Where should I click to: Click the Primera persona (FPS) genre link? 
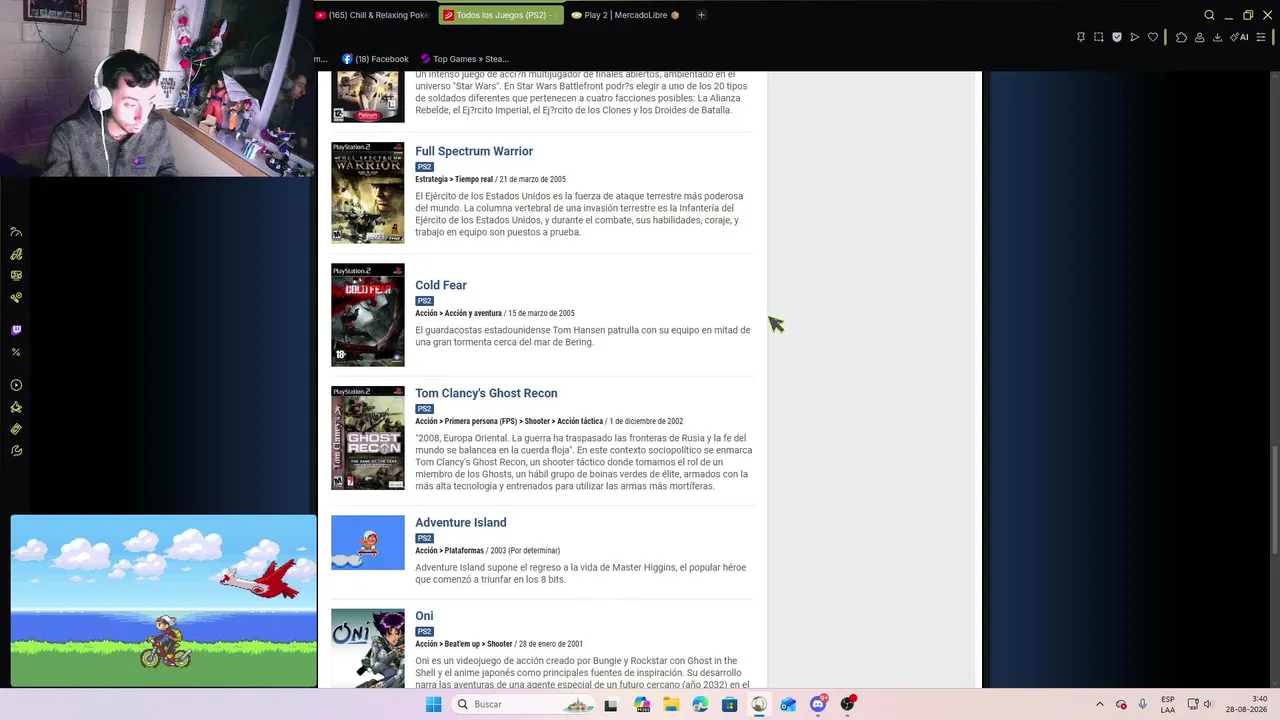pos(481,422)
